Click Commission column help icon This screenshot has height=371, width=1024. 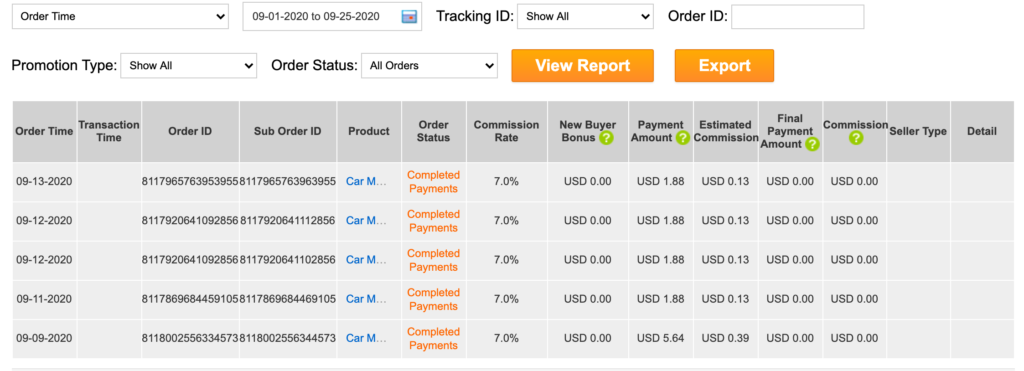[856, 138]
